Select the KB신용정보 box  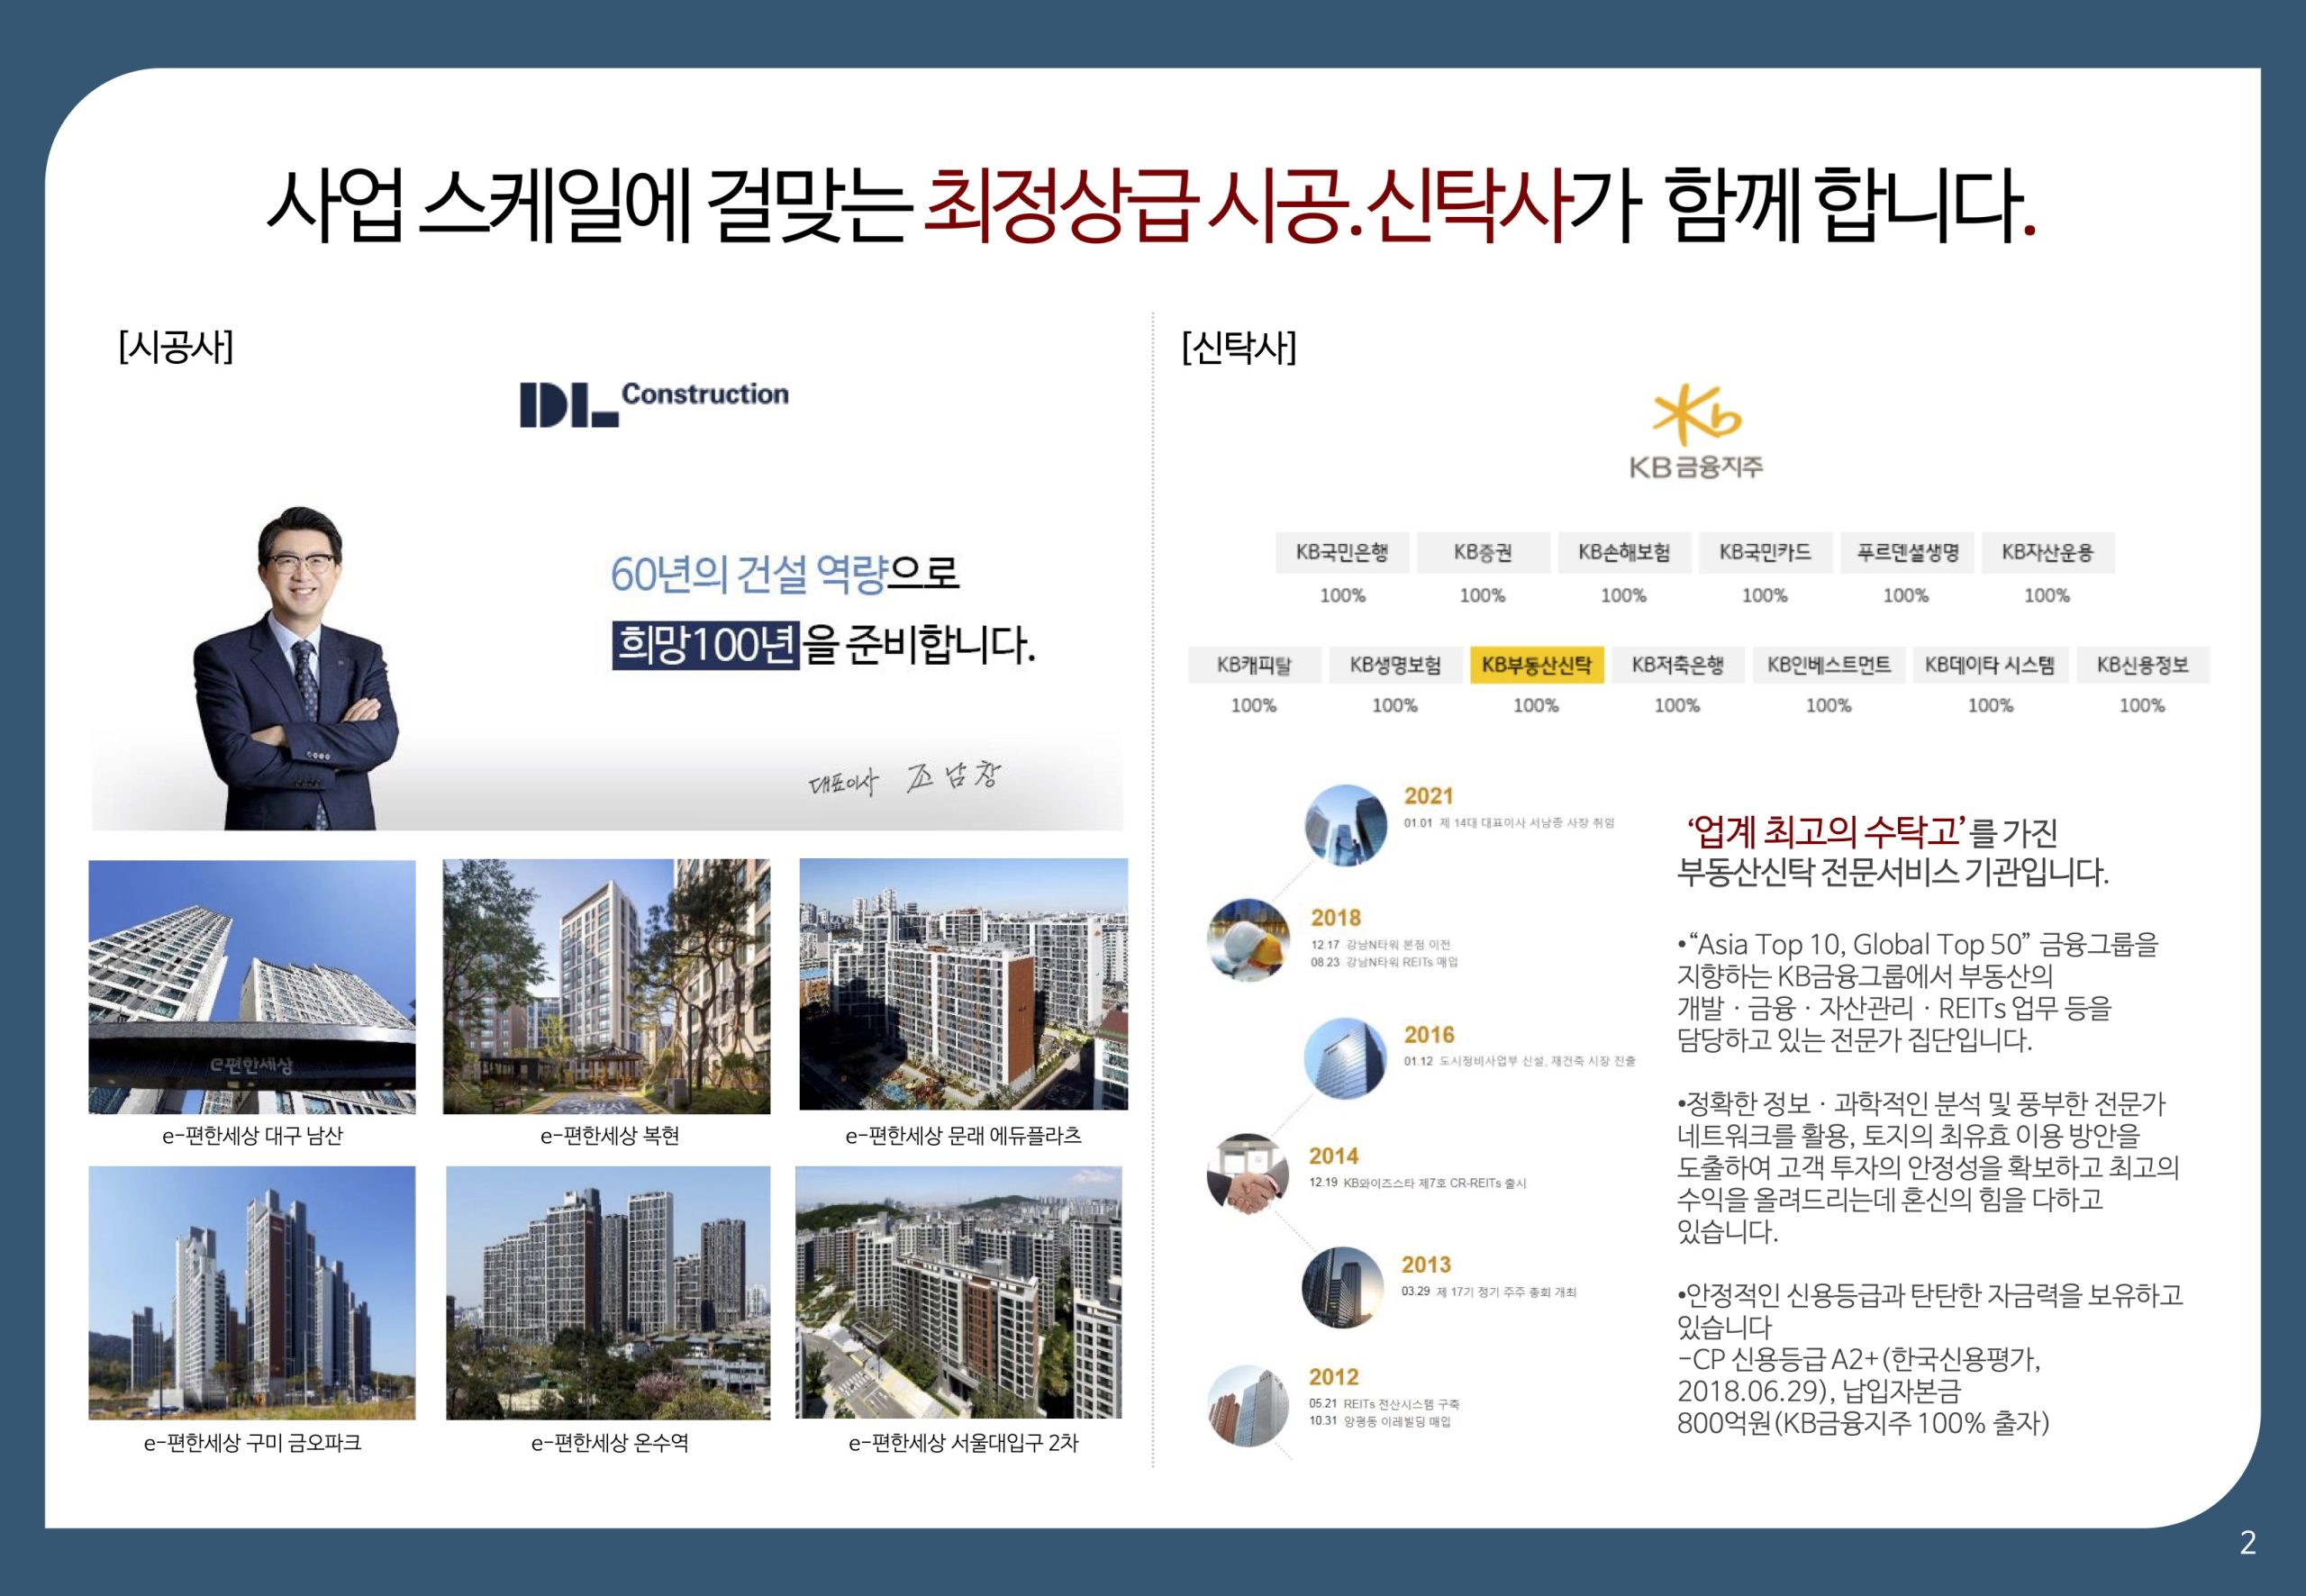click(2142, 665)
